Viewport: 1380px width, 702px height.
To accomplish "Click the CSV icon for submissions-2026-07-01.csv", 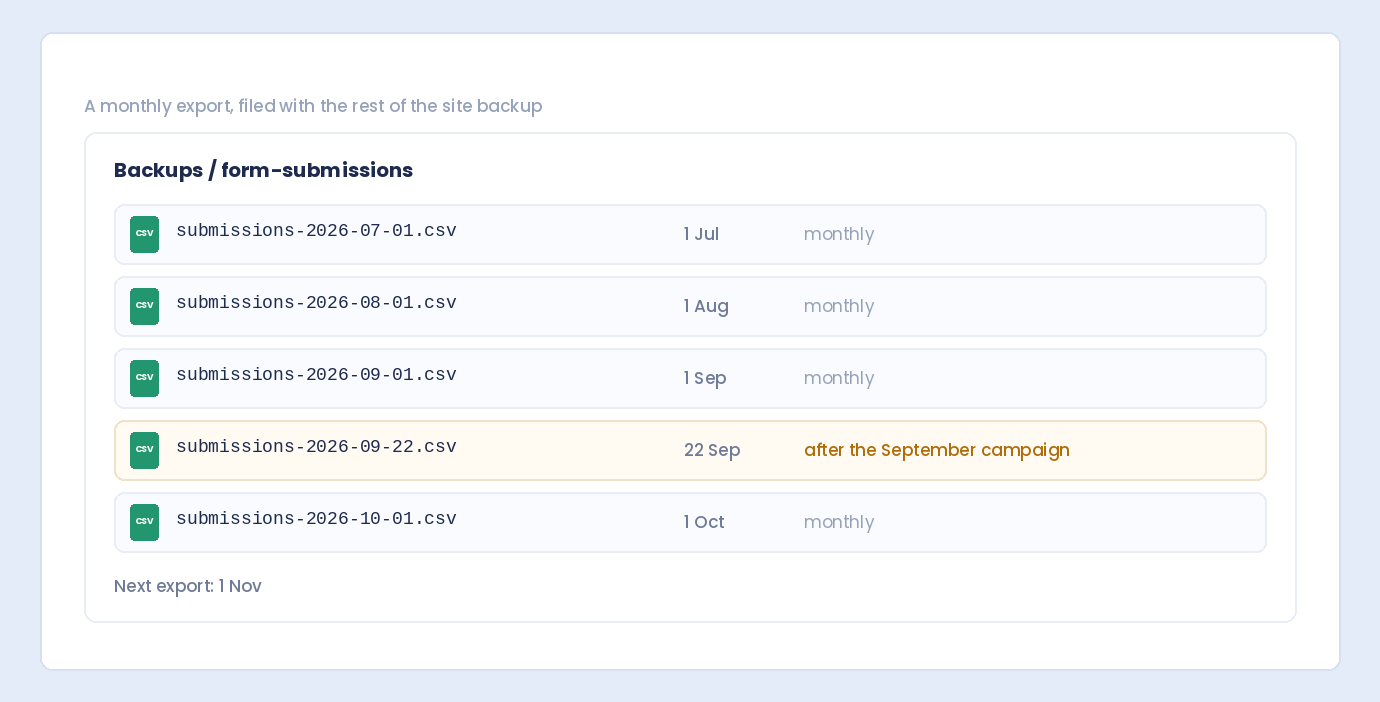I will pyautogui.click(x=144, y=234).
